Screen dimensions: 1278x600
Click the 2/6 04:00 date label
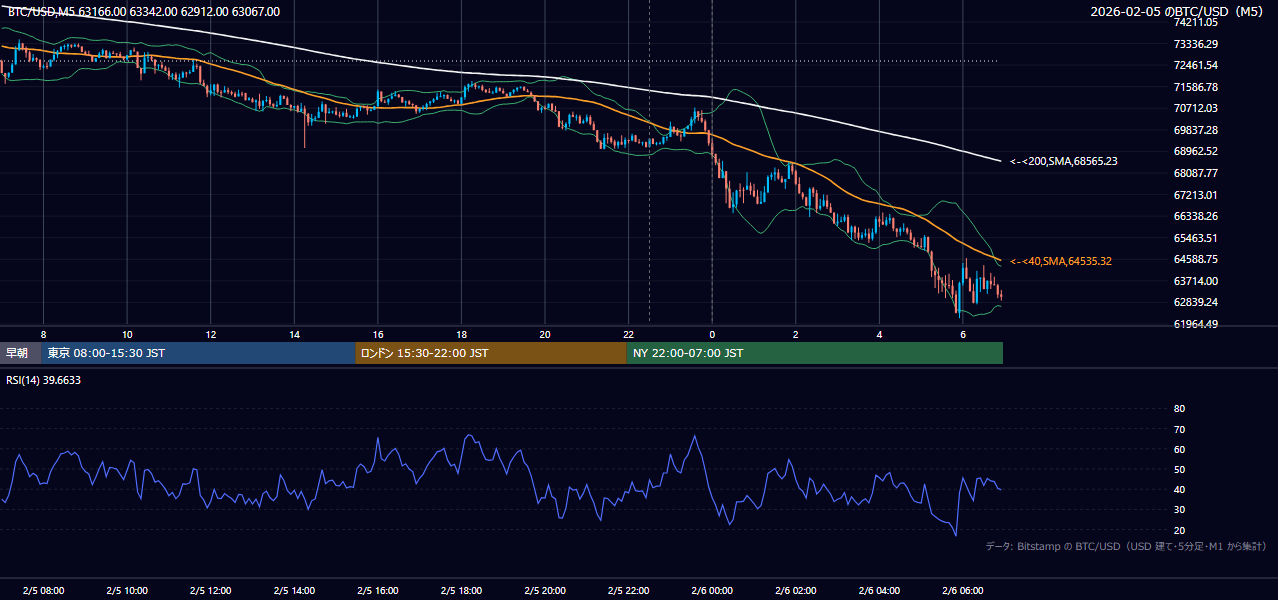click(879, 591)
